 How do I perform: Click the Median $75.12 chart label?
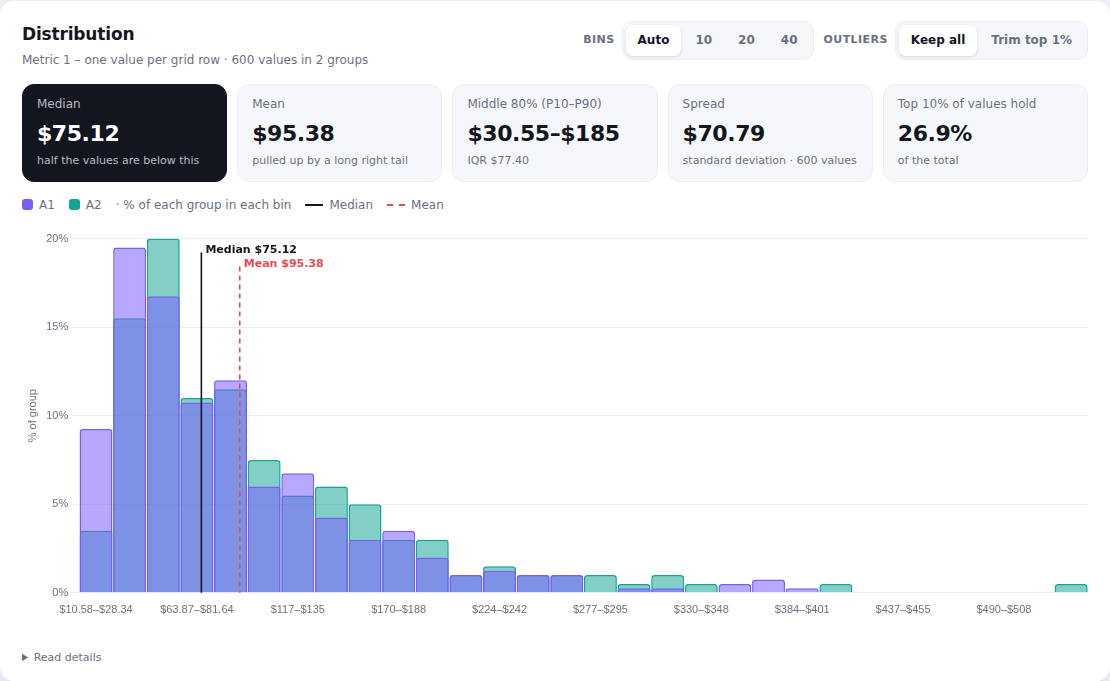pos(251,249)
